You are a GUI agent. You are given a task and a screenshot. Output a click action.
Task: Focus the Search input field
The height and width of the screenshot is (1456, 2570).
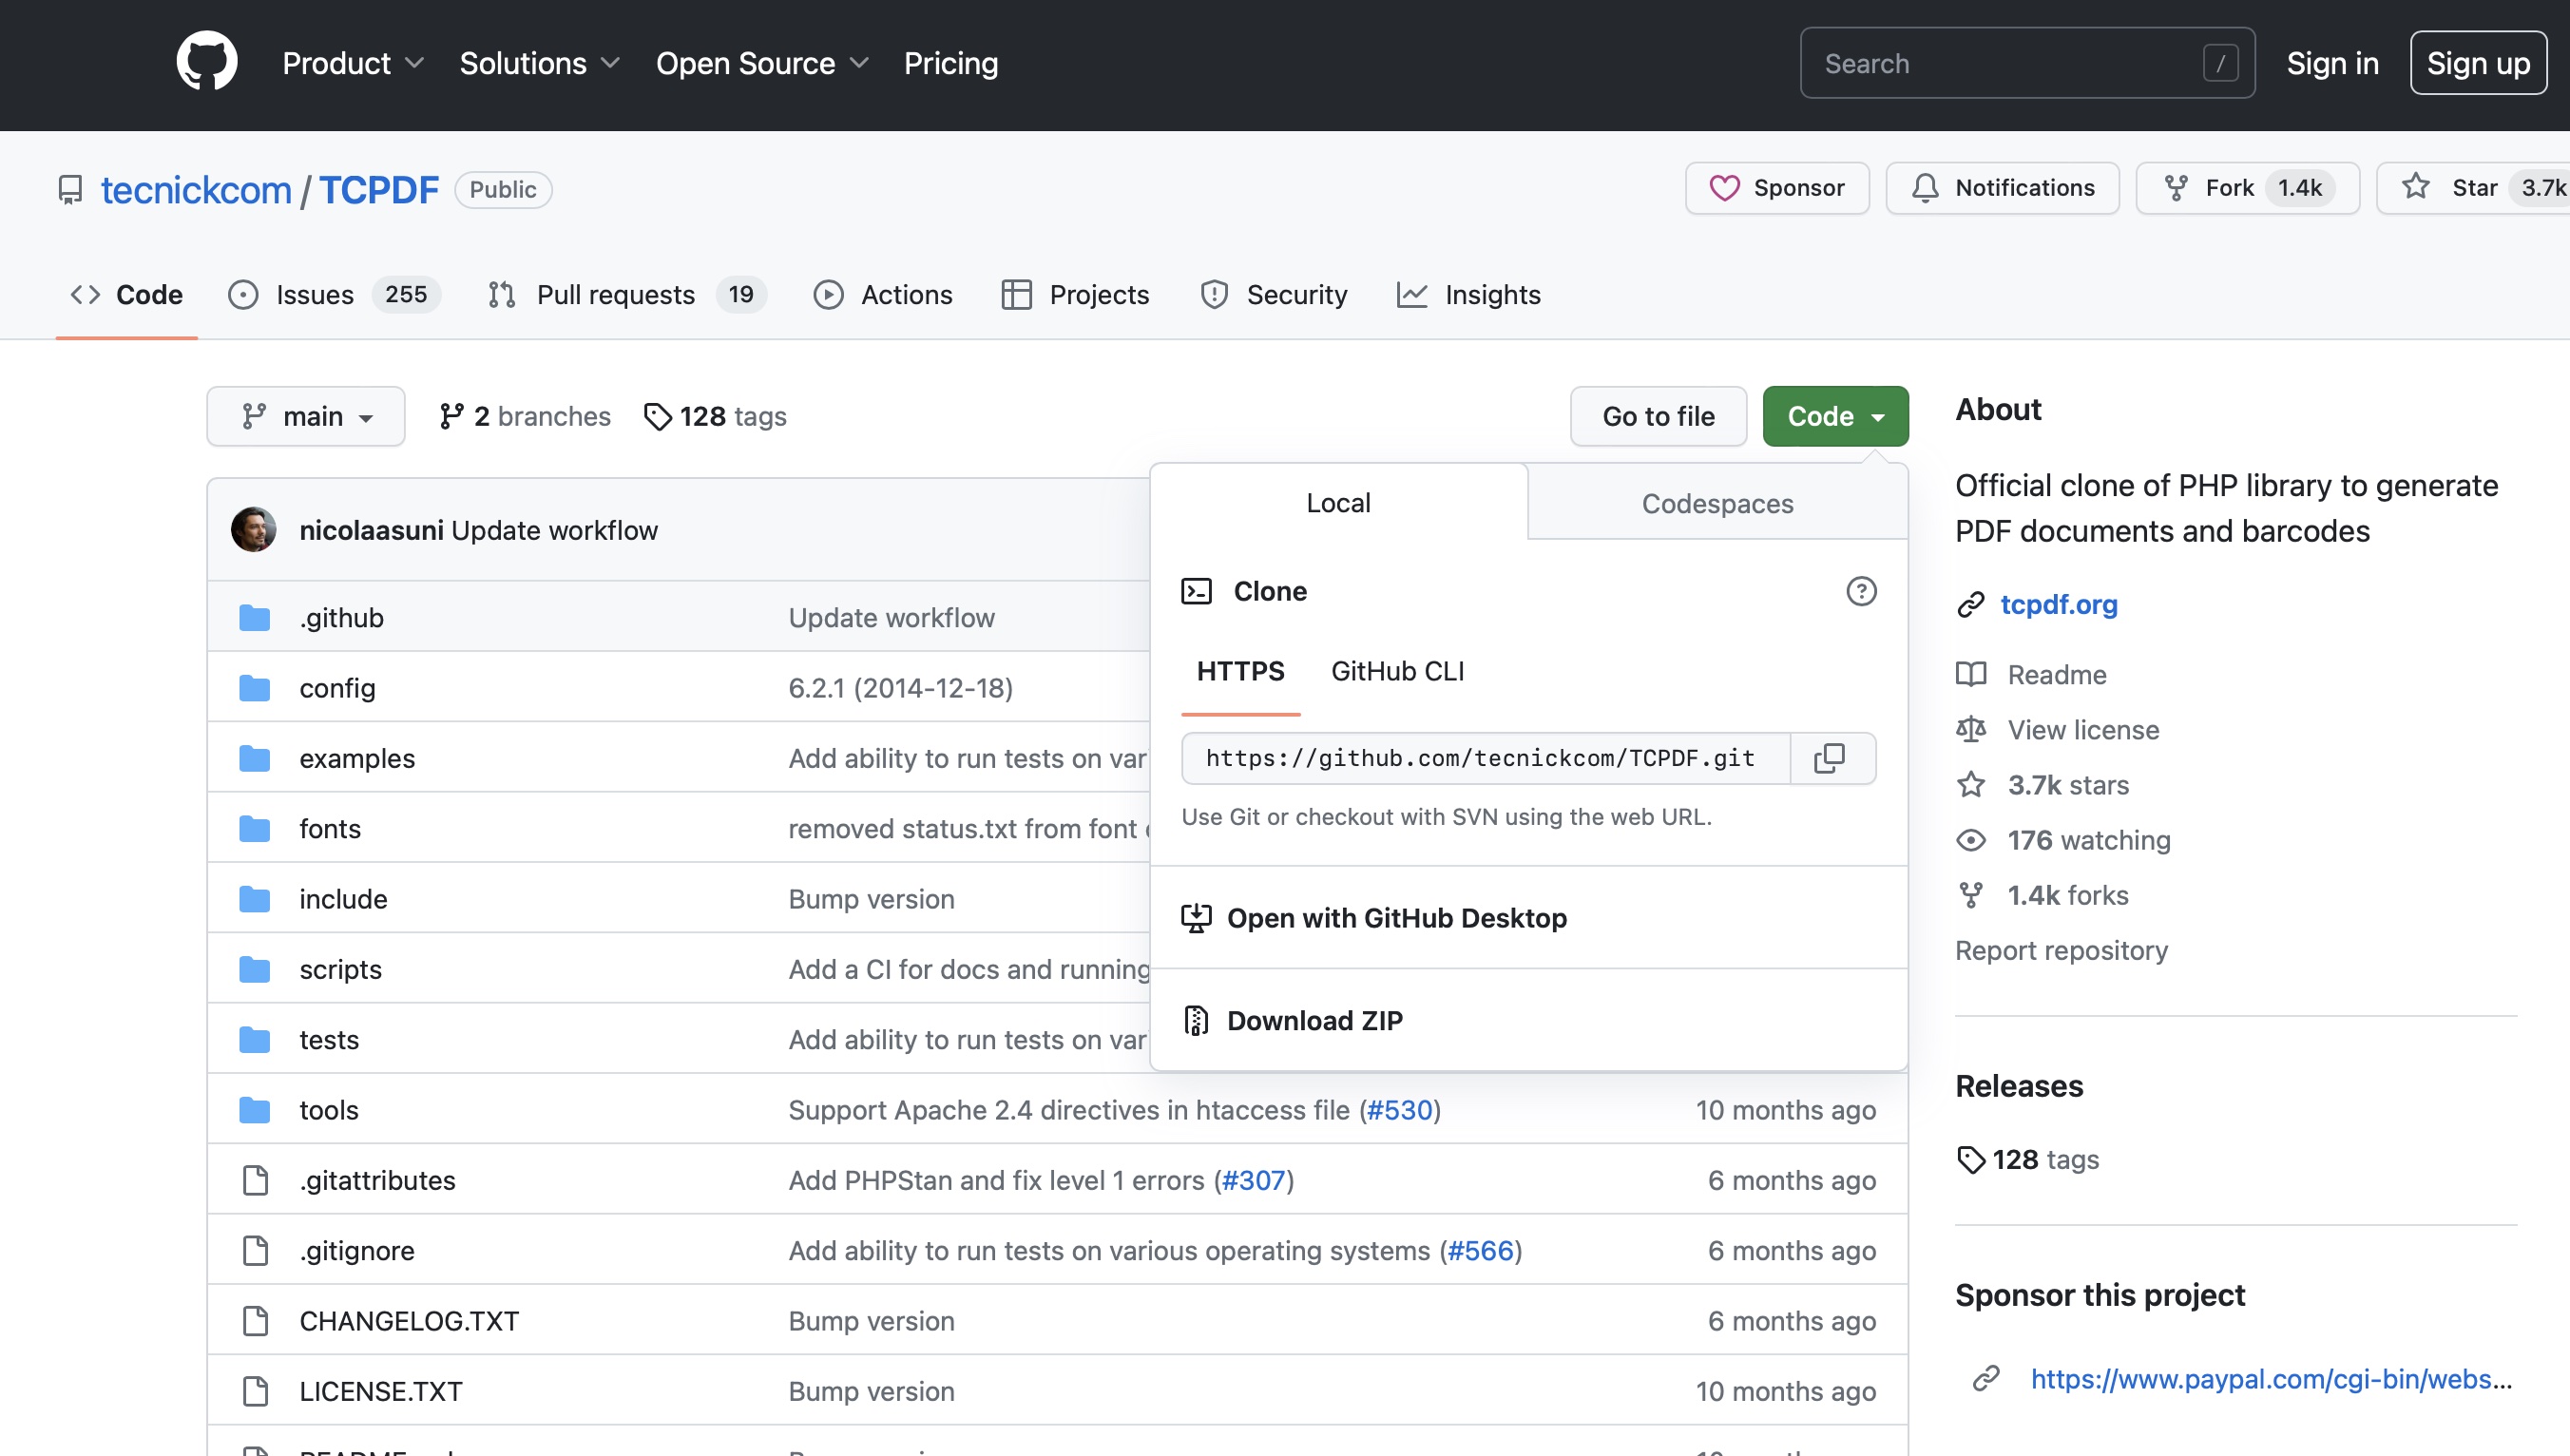coord(2027,63)
